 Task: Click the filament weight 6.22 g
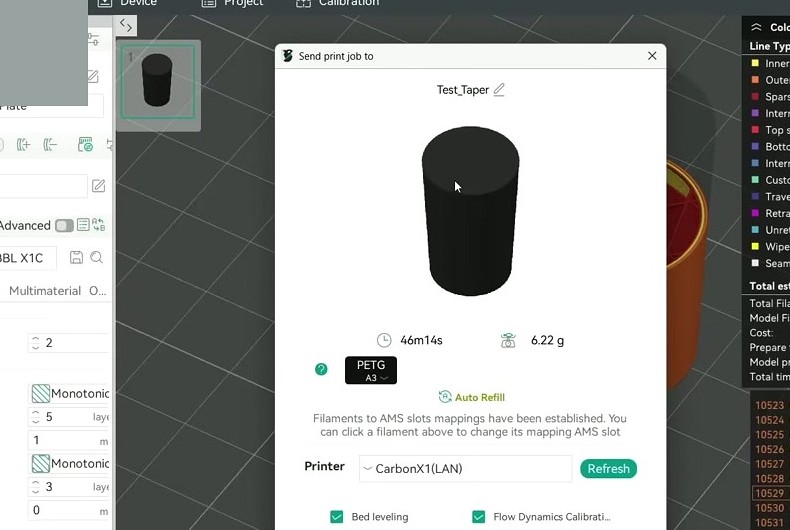point(547,340)
